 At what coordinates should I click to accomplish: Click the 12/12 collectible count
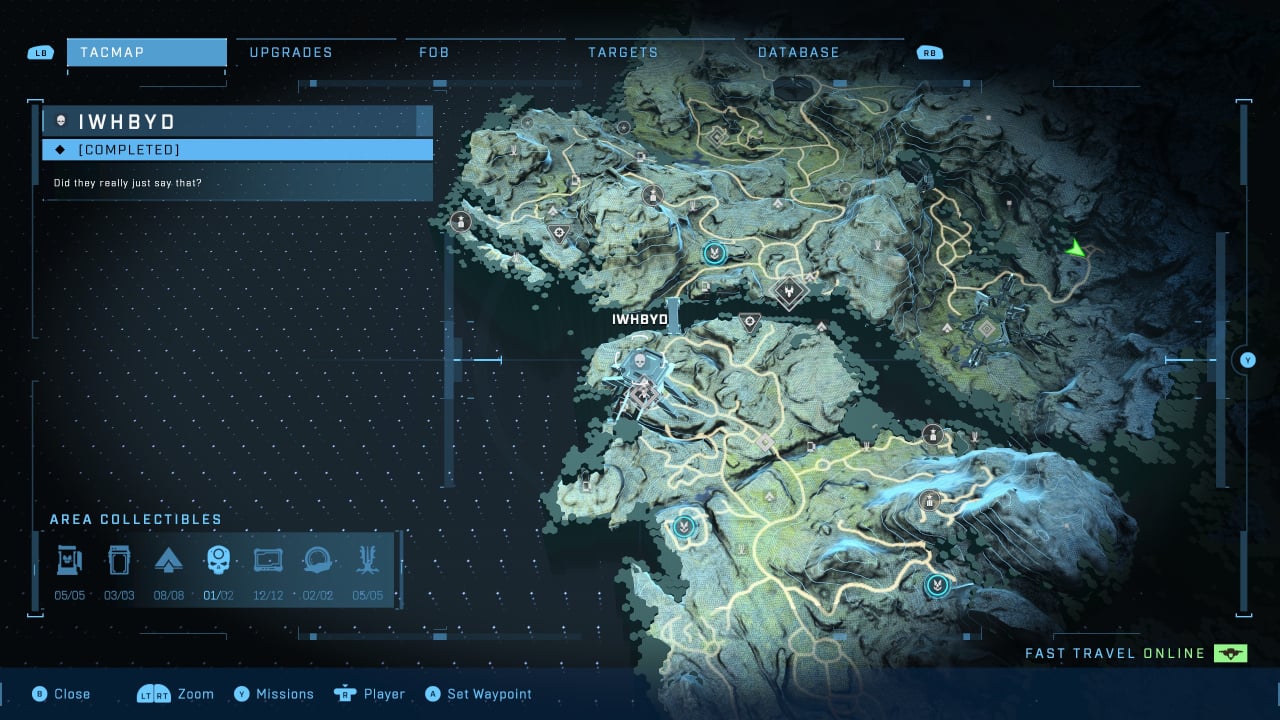[x=268, y=596]
